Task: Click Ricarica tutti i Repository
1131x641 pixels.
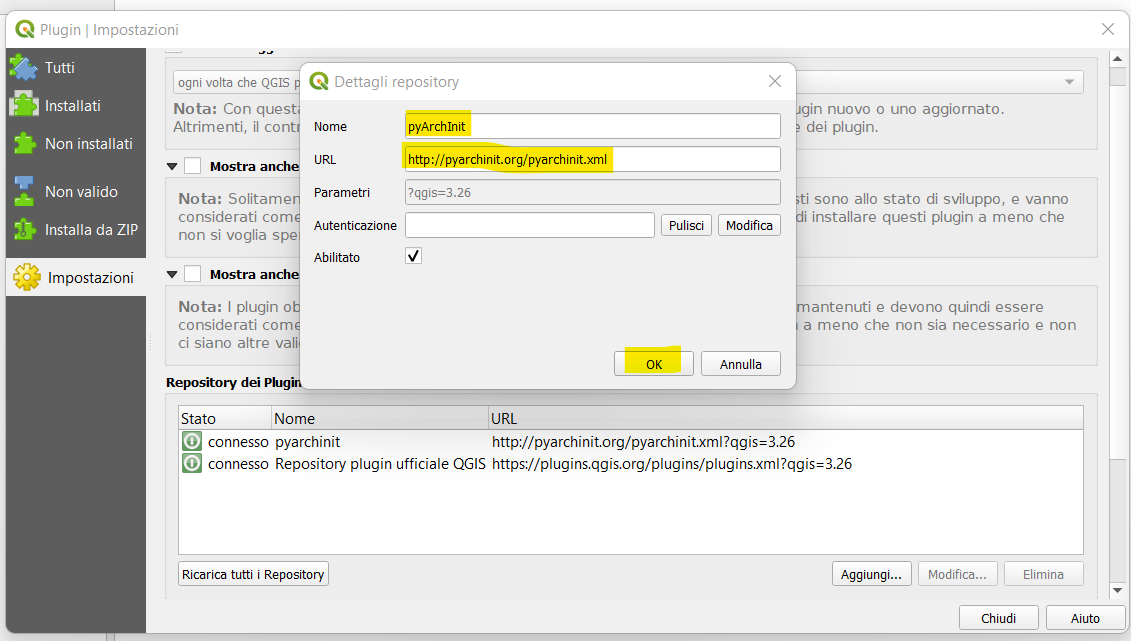Action: [x=253, y=574]
